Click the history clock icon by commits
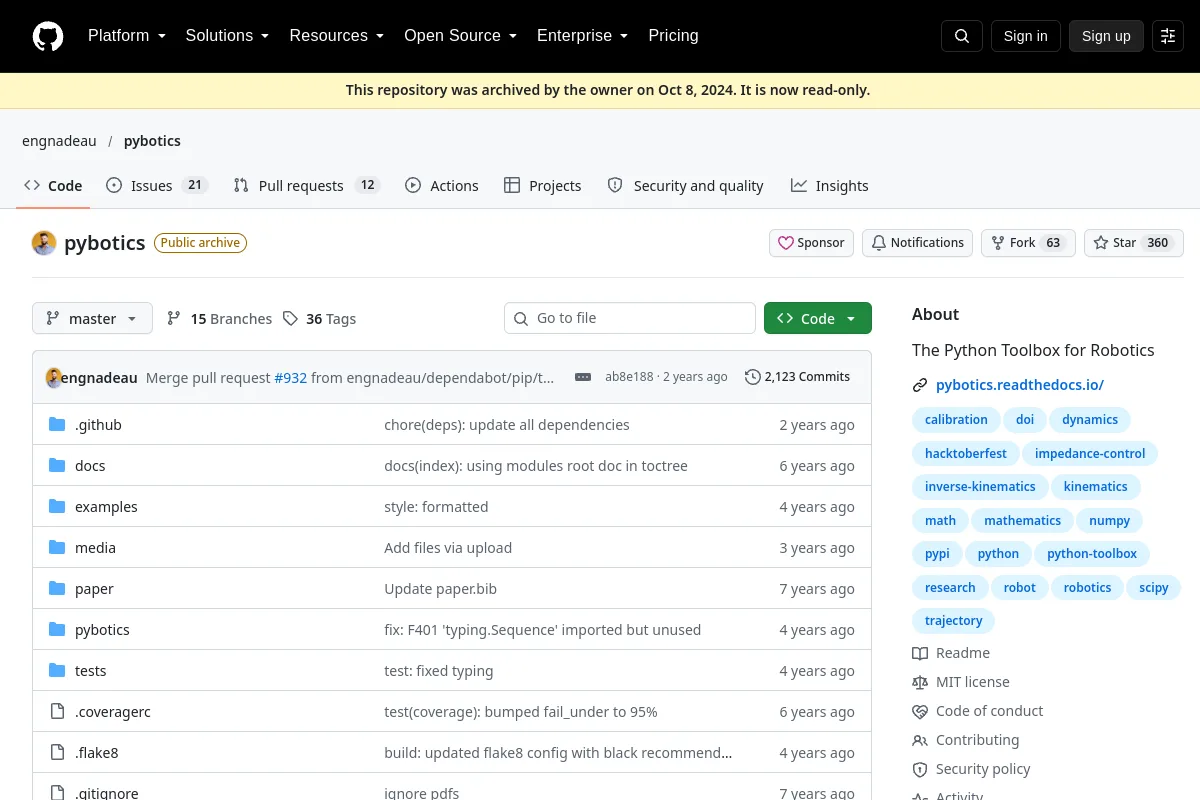Viewport: 1200px width, 800px height. click(x=753, y=377)
